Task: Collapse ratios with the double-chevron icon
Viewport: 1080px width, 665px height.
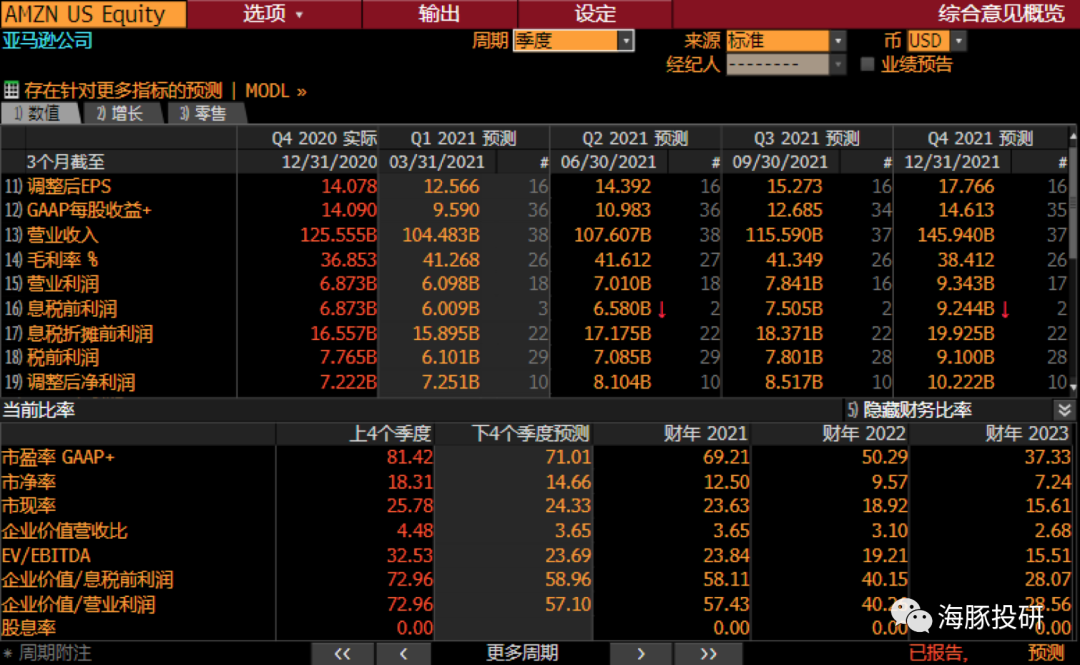Action: 1064,411
